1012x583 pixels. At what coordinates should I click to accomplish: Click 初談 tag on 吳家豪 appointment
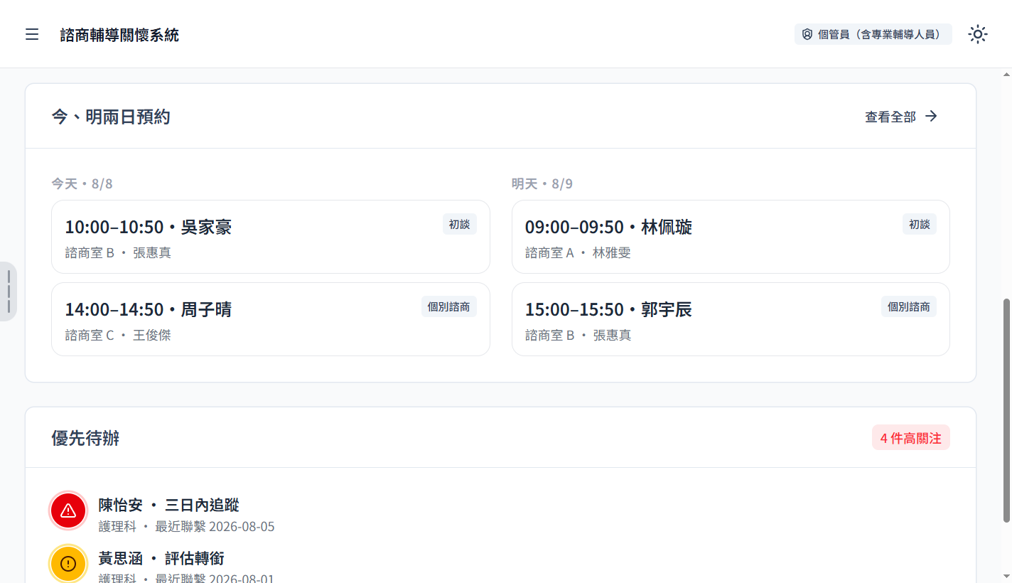(460, 224)
